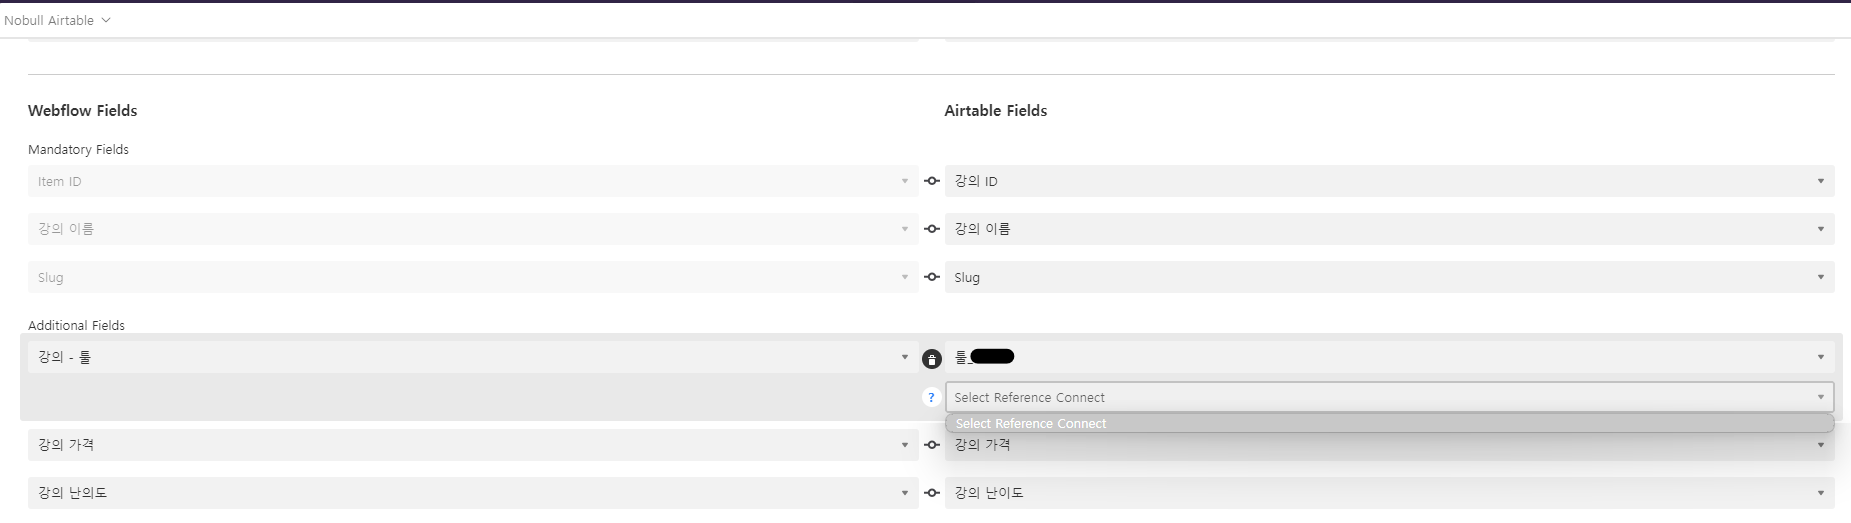The image size is (1851, 523).
Task: Click the Mandatory Fields label
Action: pos(78,150)
